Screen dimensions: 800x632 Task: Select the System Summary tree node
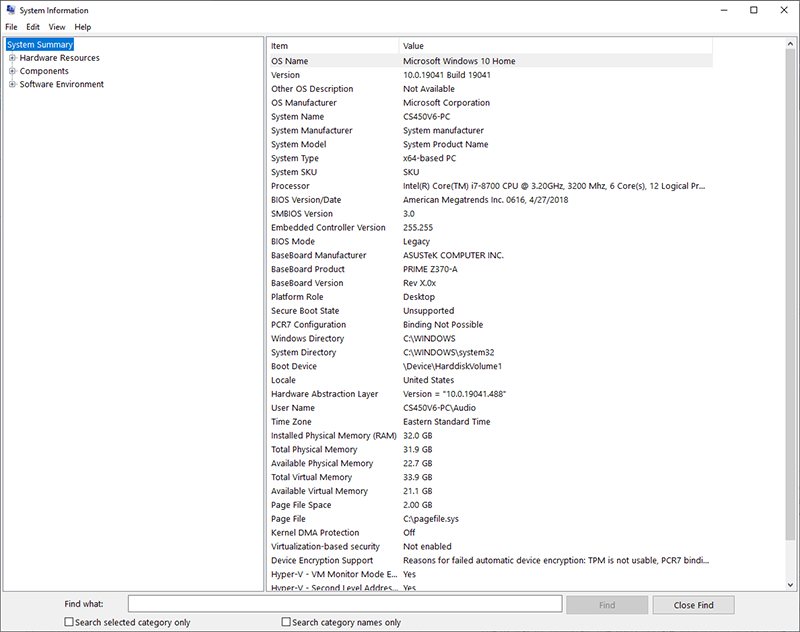39,44
